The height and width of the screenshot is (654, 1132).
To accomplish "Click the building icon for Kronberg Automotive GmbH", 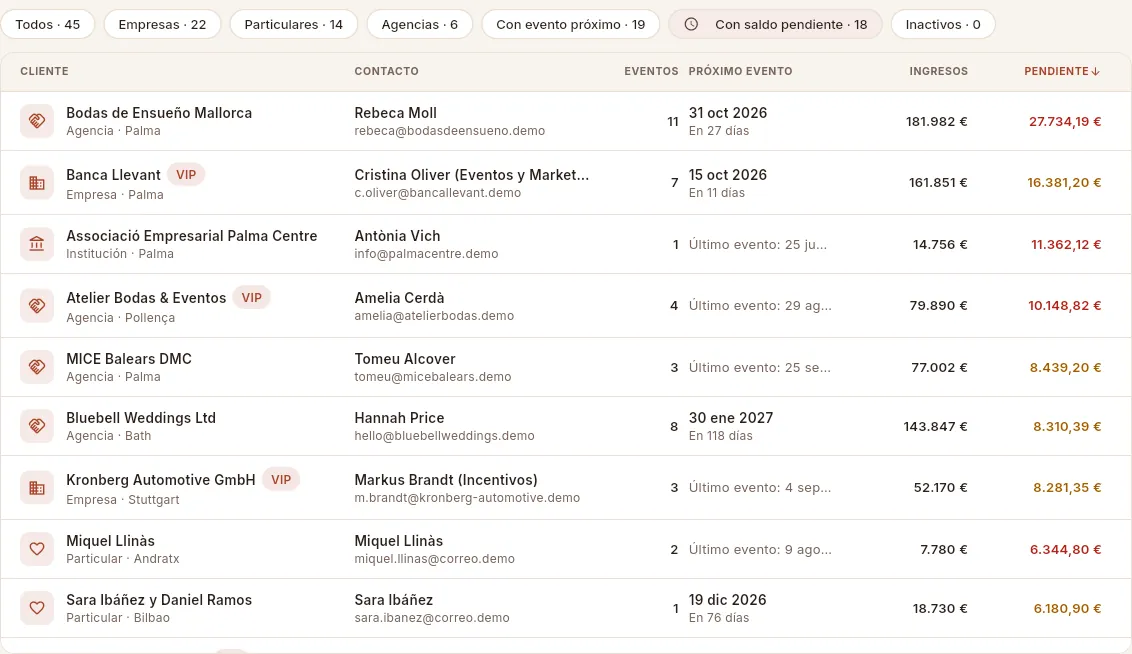I will (37, 488).
